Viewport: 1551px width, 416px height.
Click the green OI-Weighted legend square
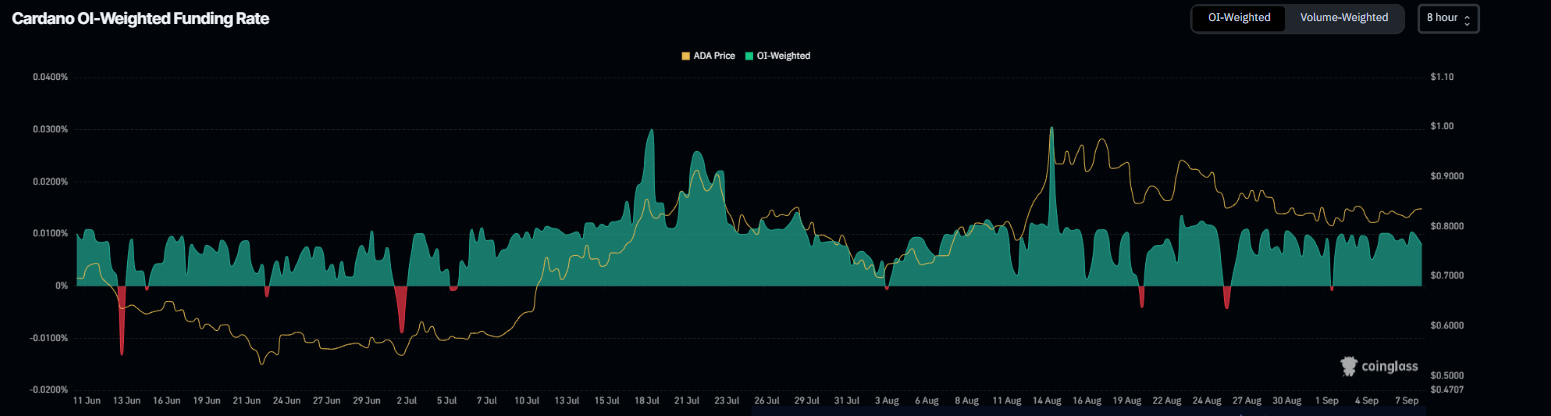749,56
